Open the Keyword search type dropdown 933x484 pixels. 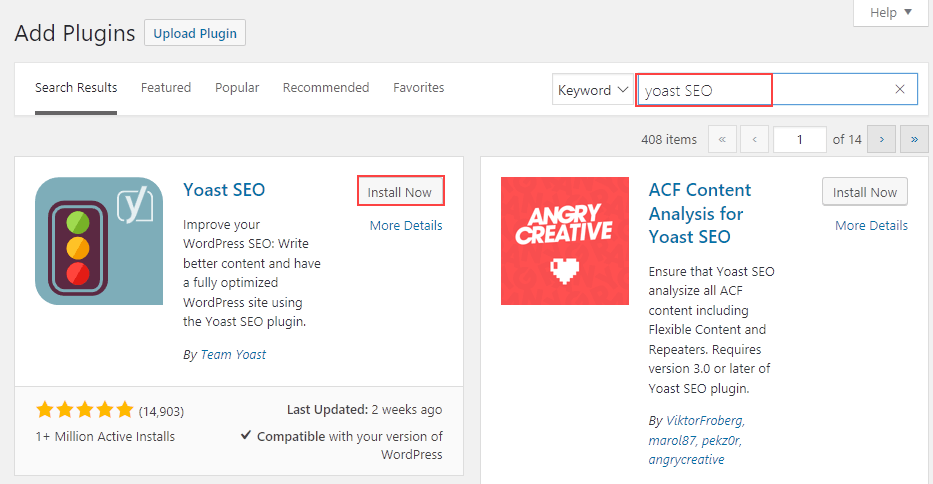click(x=593, y=89)
